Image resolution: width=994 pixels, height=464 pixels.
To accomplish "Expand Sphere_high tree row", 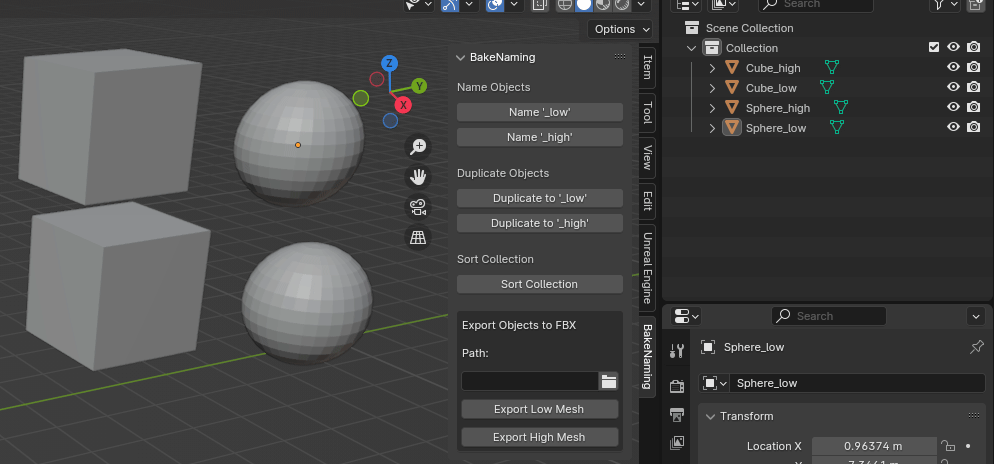I will pyautogui.click(x=712, y=108).
